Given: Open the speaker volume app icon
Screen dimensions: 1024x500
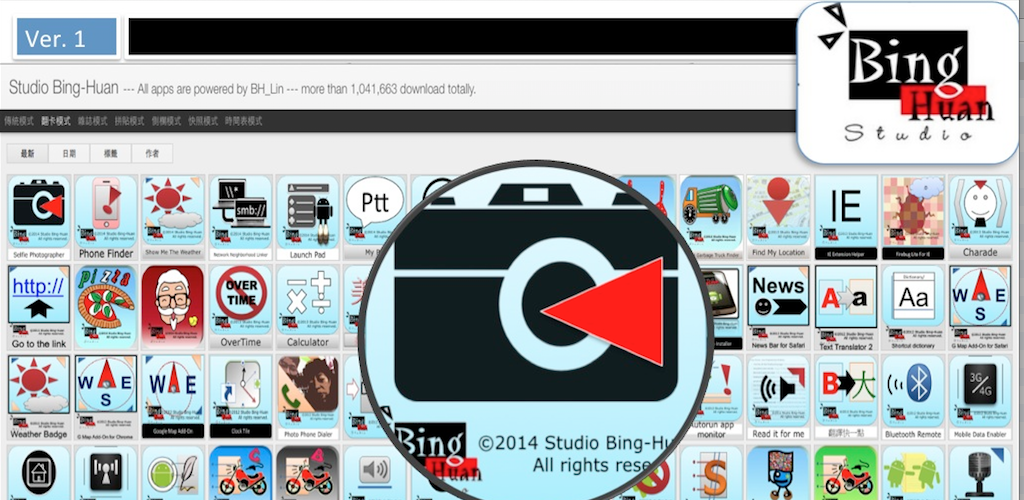Looking at the screenshot, I should click(x=375, y=473).
